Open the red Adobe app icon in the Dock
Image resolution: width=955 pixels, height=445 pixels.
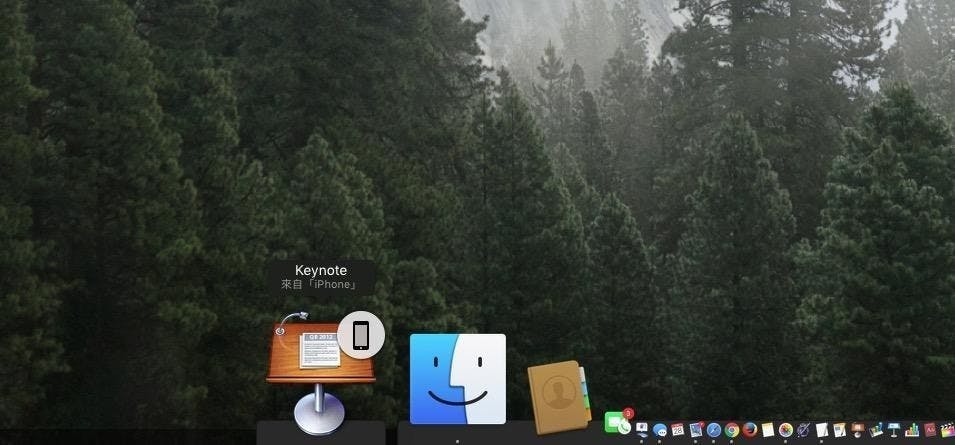point(929,430)
